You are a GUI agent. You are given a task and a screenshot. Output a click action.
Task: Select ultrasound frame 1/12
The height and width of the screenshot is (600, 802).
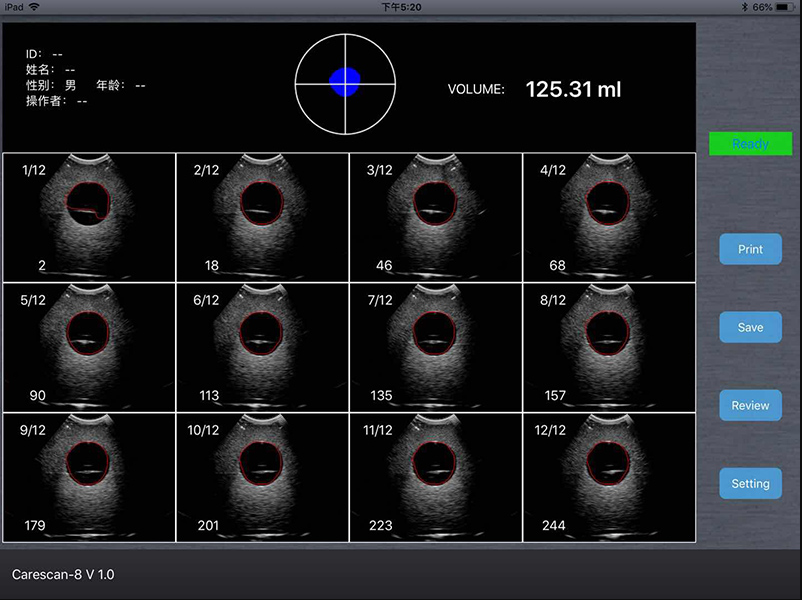point(88,216)
